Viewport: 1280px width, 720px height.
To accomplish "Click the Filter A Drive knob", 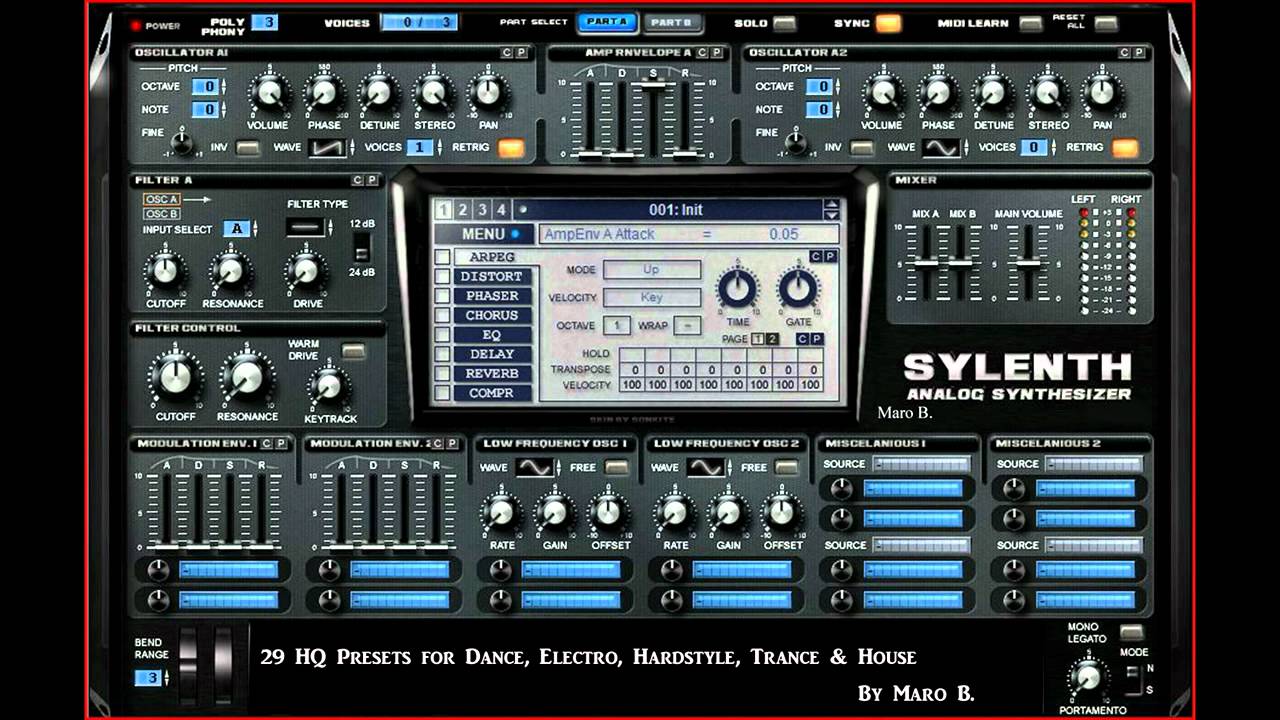I will 305,270.
